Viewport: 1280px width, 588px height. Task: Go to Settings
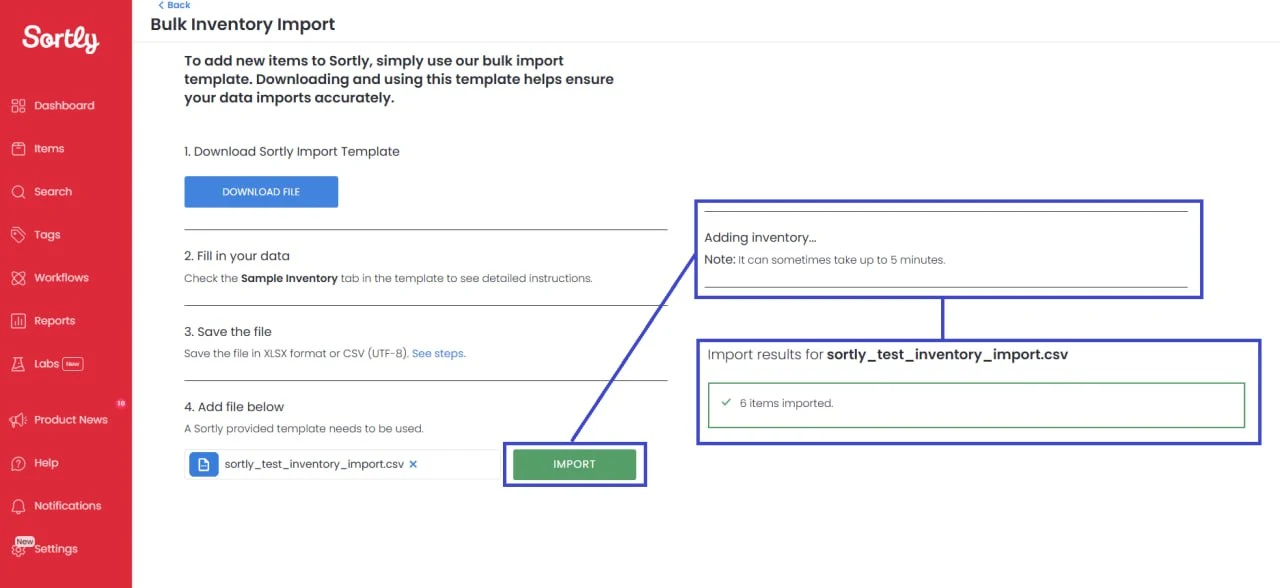pos(56,549)
